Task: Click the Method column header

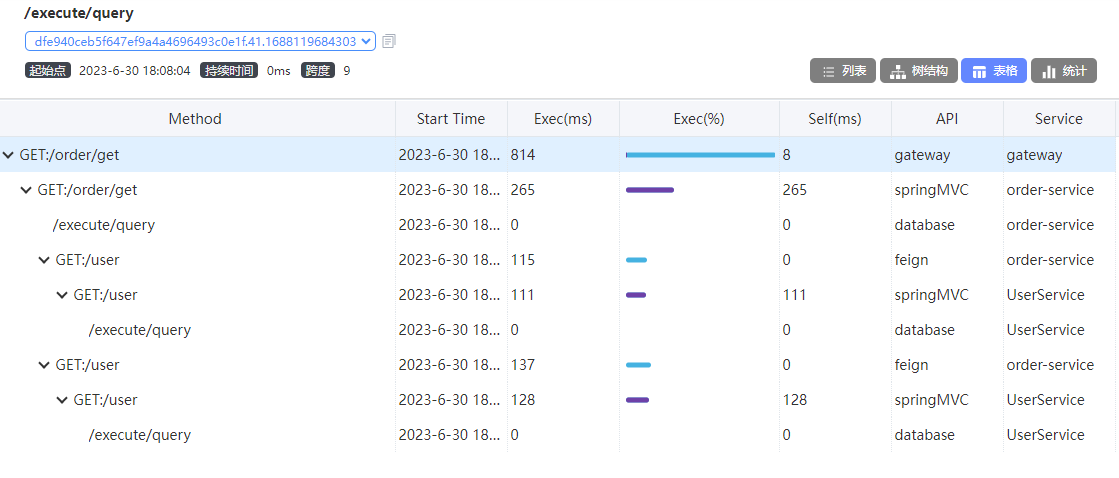Action: pyautogui.click(x=195, y=119)
